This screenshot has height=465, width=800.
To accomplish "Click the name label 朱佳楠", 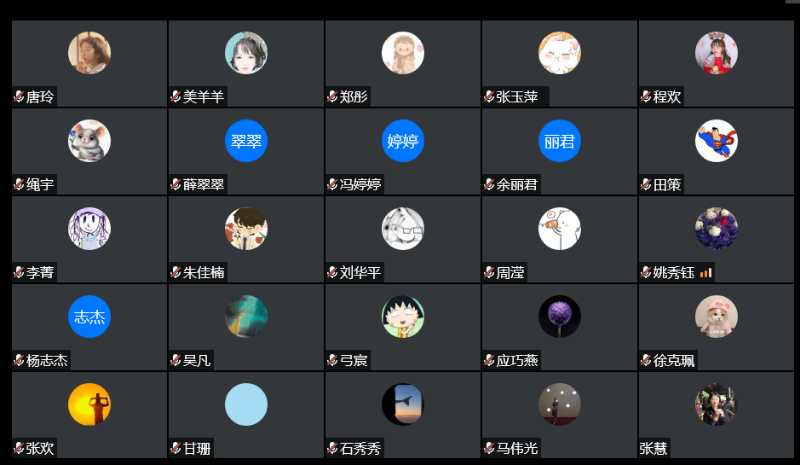I will [204, 272].
